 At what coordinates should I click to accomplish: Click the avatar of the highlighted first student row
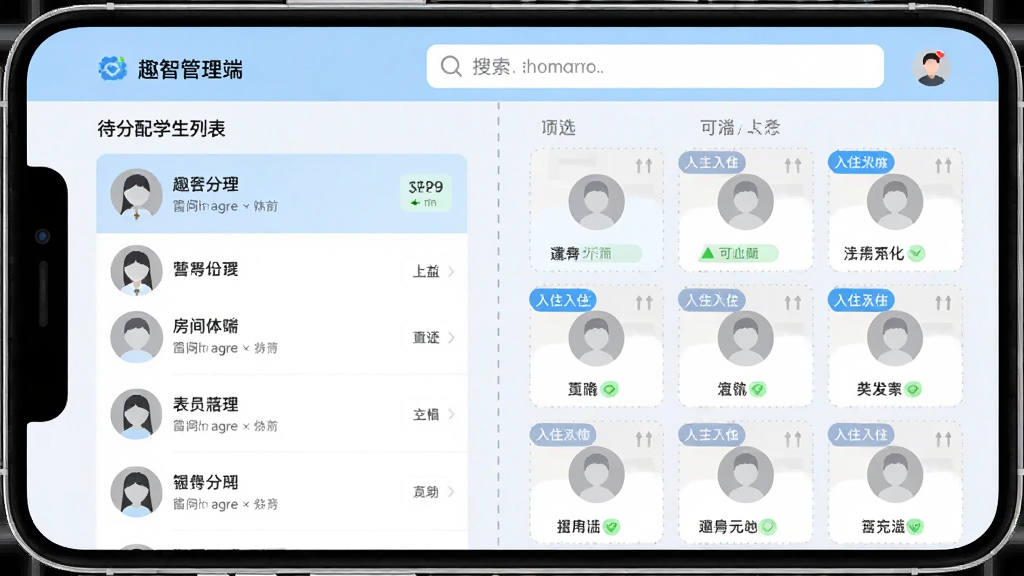pyautogui.click(x=136, y=194)
